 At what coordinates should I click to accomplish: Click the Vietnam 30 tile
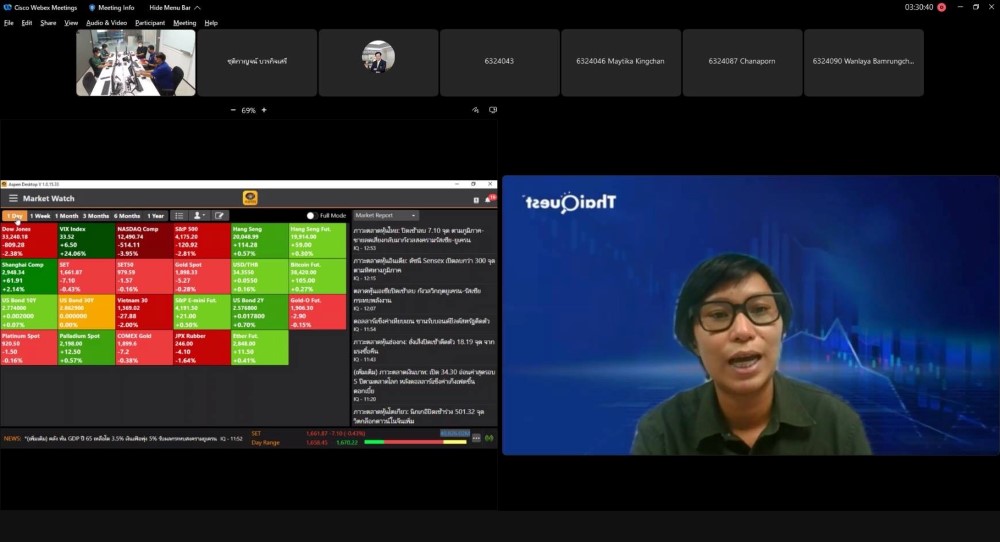144,312
